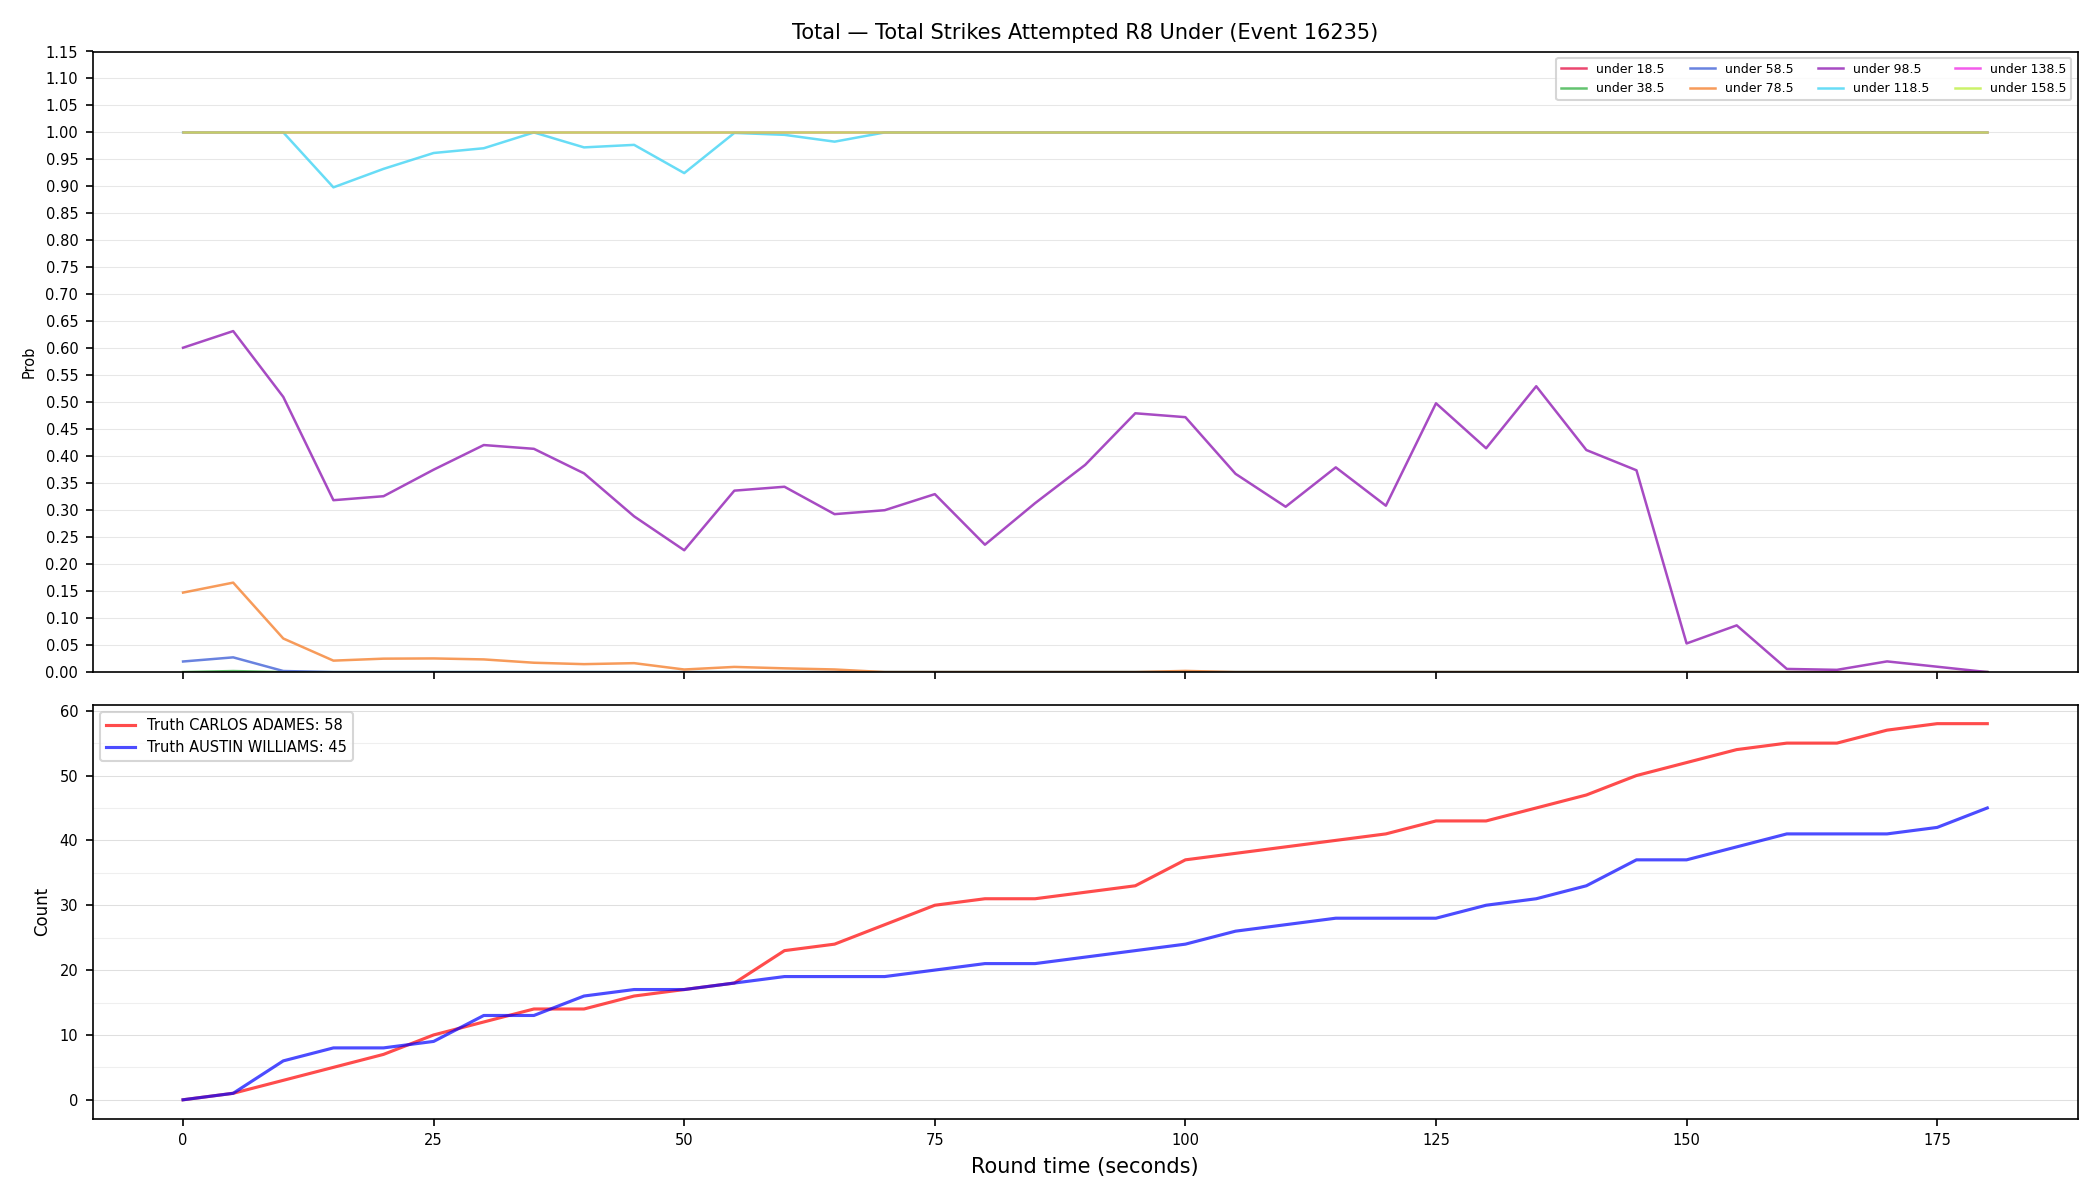Click the 25 tick on x-axis
Screen dimensions: 2100x1200
[x=433, y=1138]
